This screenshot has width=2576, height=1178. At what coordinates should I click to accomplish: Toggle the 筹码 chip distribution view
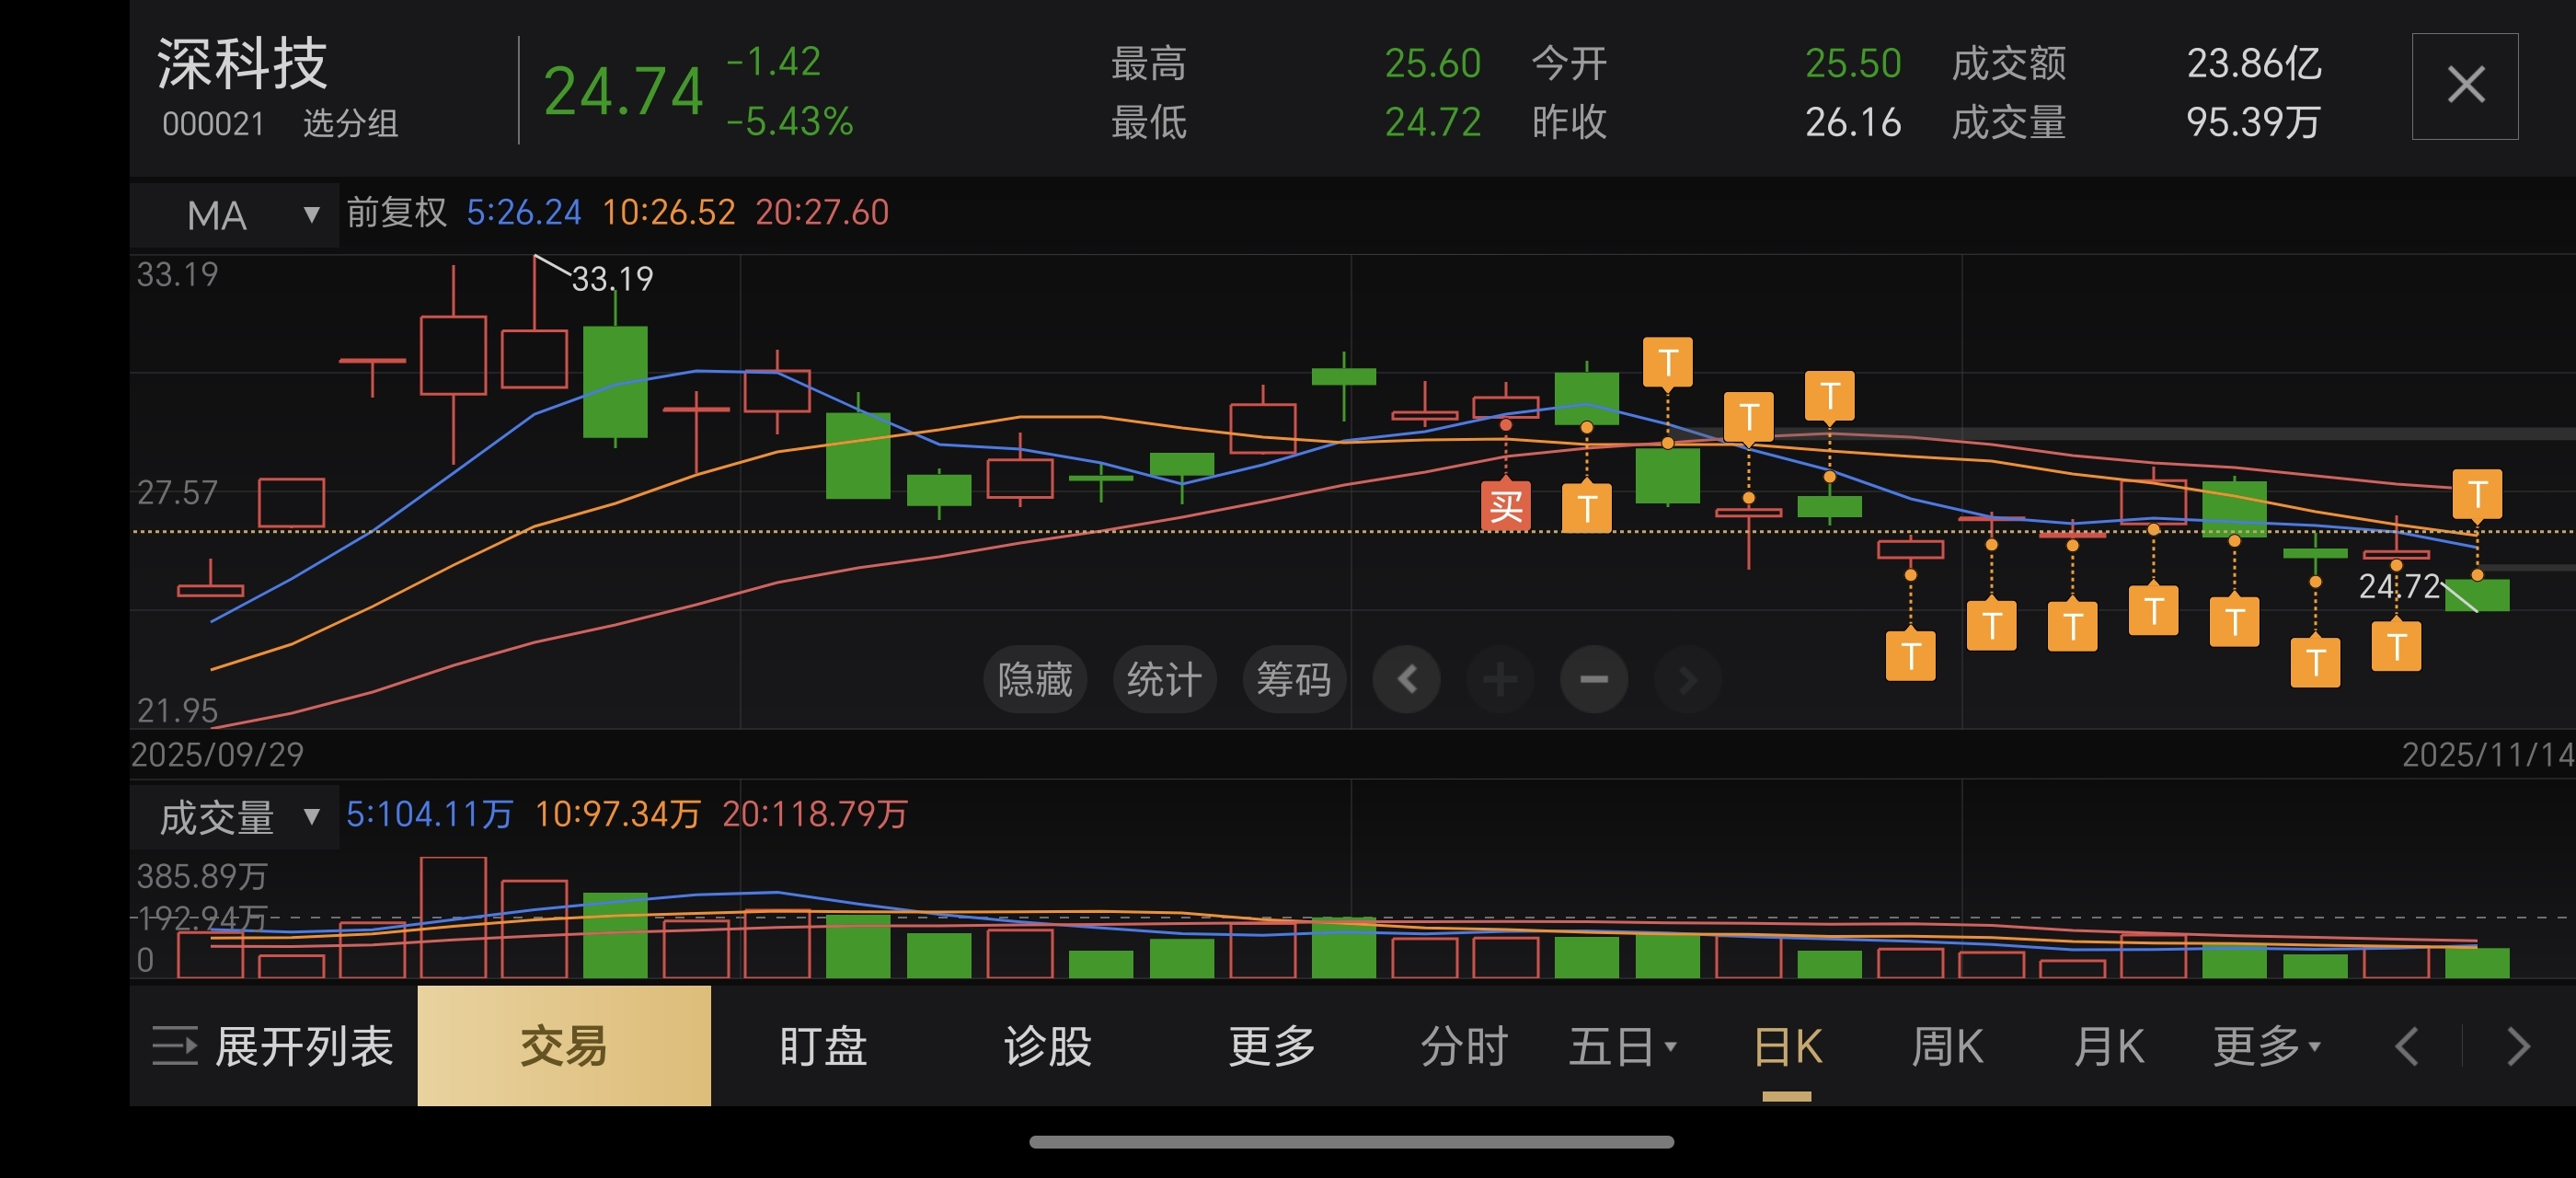[1293, 680]
